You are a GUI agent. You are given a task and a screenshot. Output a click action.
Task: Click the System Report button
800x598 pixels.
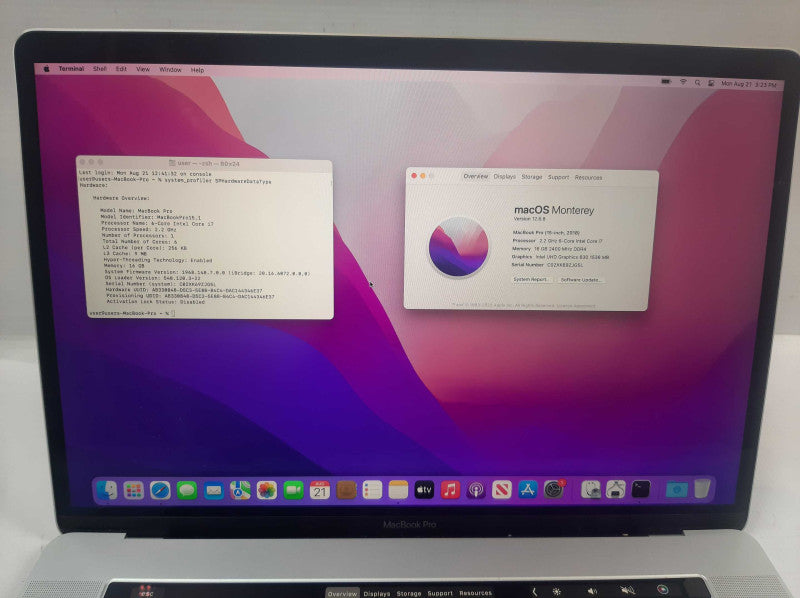[531, 280]
